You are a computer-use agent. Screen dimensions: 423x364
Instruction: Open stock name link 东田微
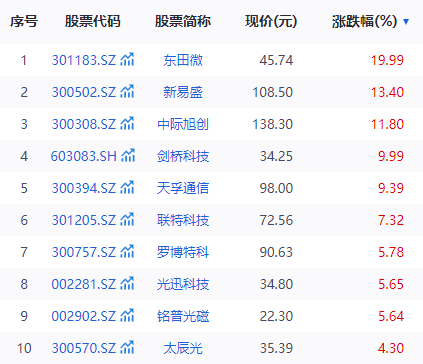183,60
